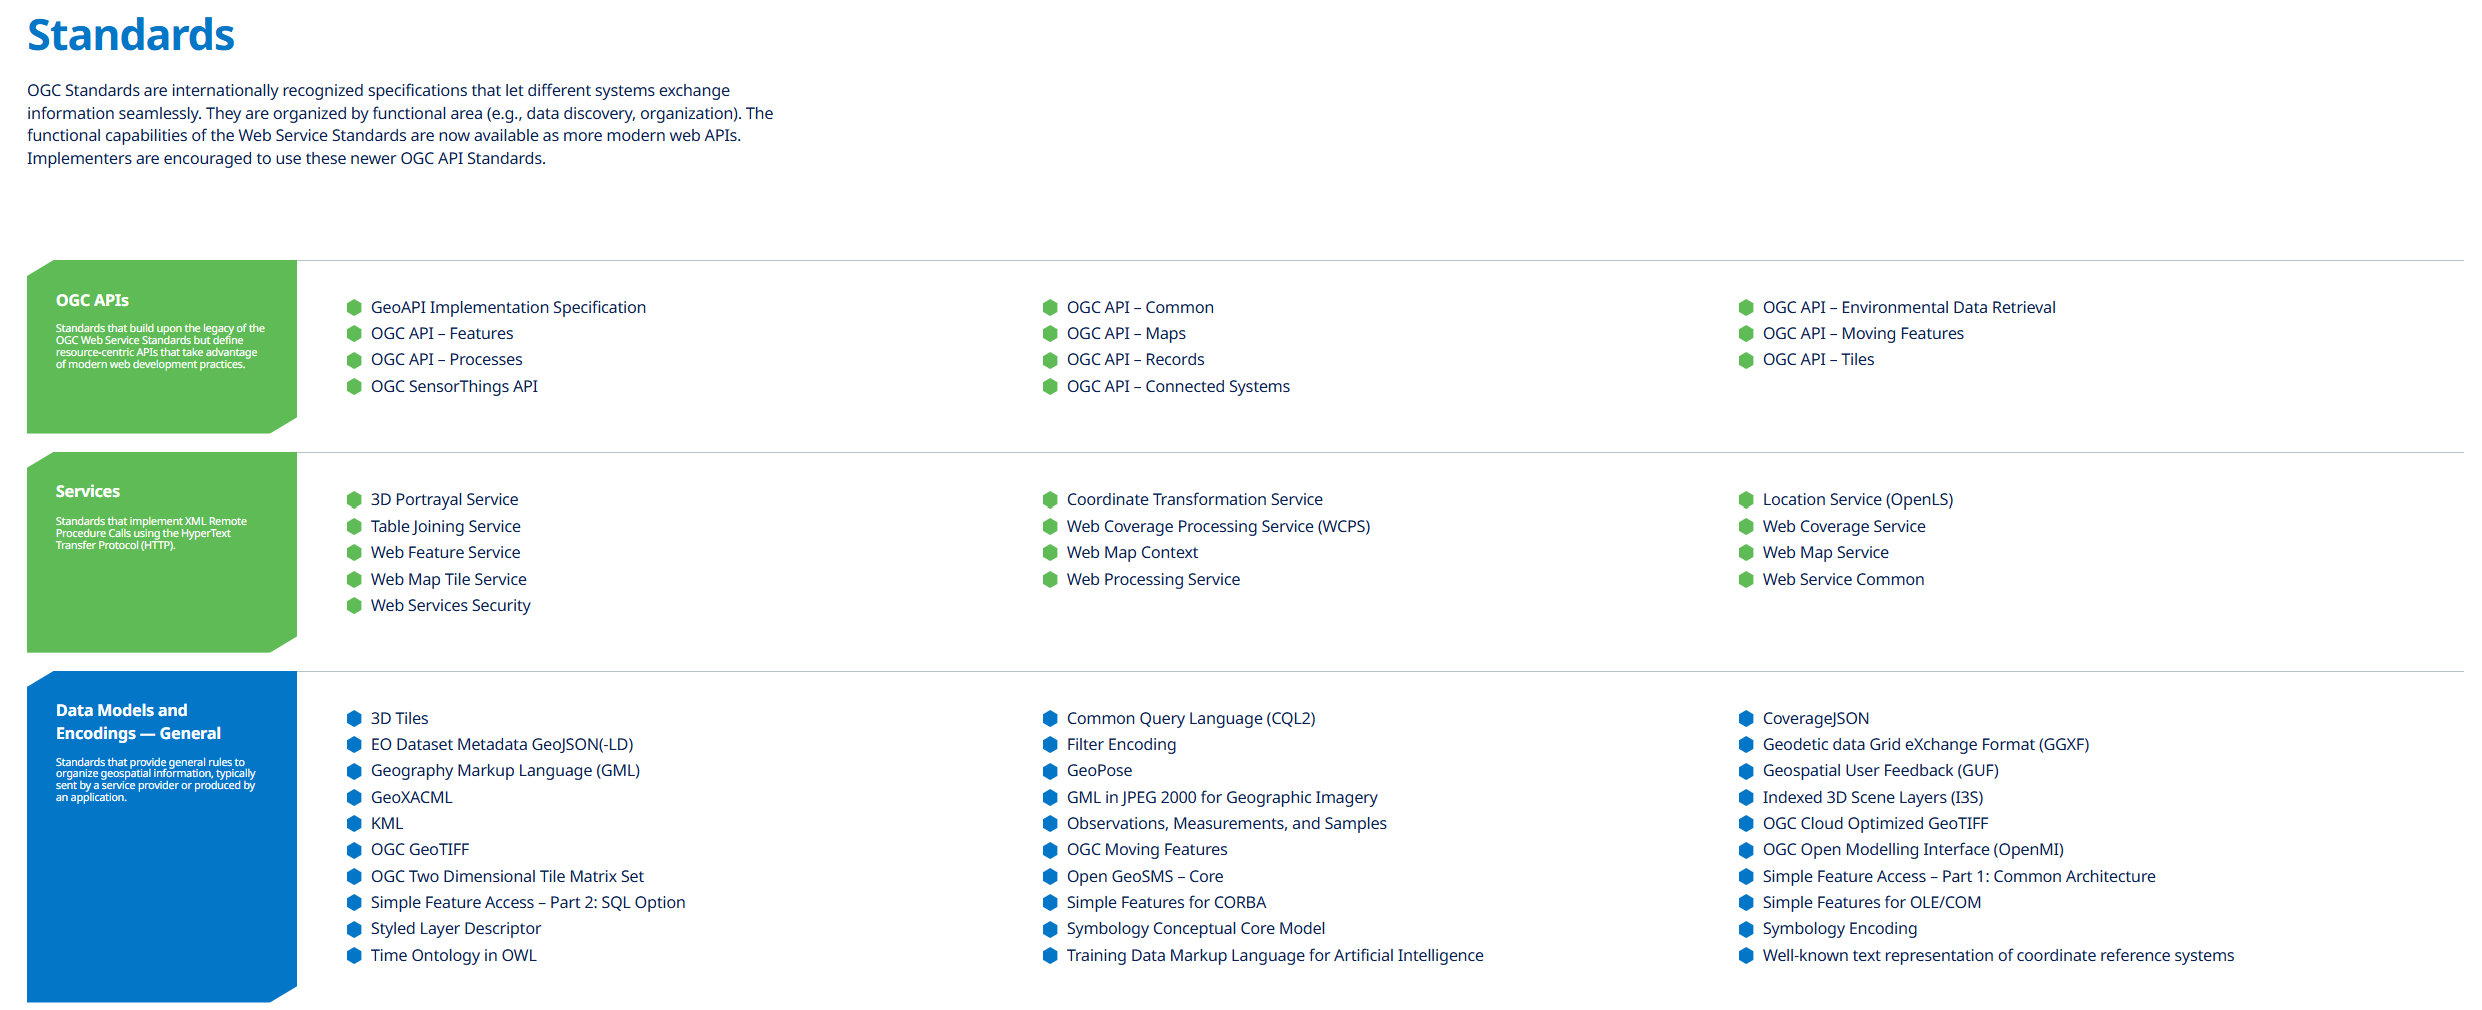Click the hexagon icon beside Web Service Common
Viewport: 2482px width, 1010px height.
1747,579
